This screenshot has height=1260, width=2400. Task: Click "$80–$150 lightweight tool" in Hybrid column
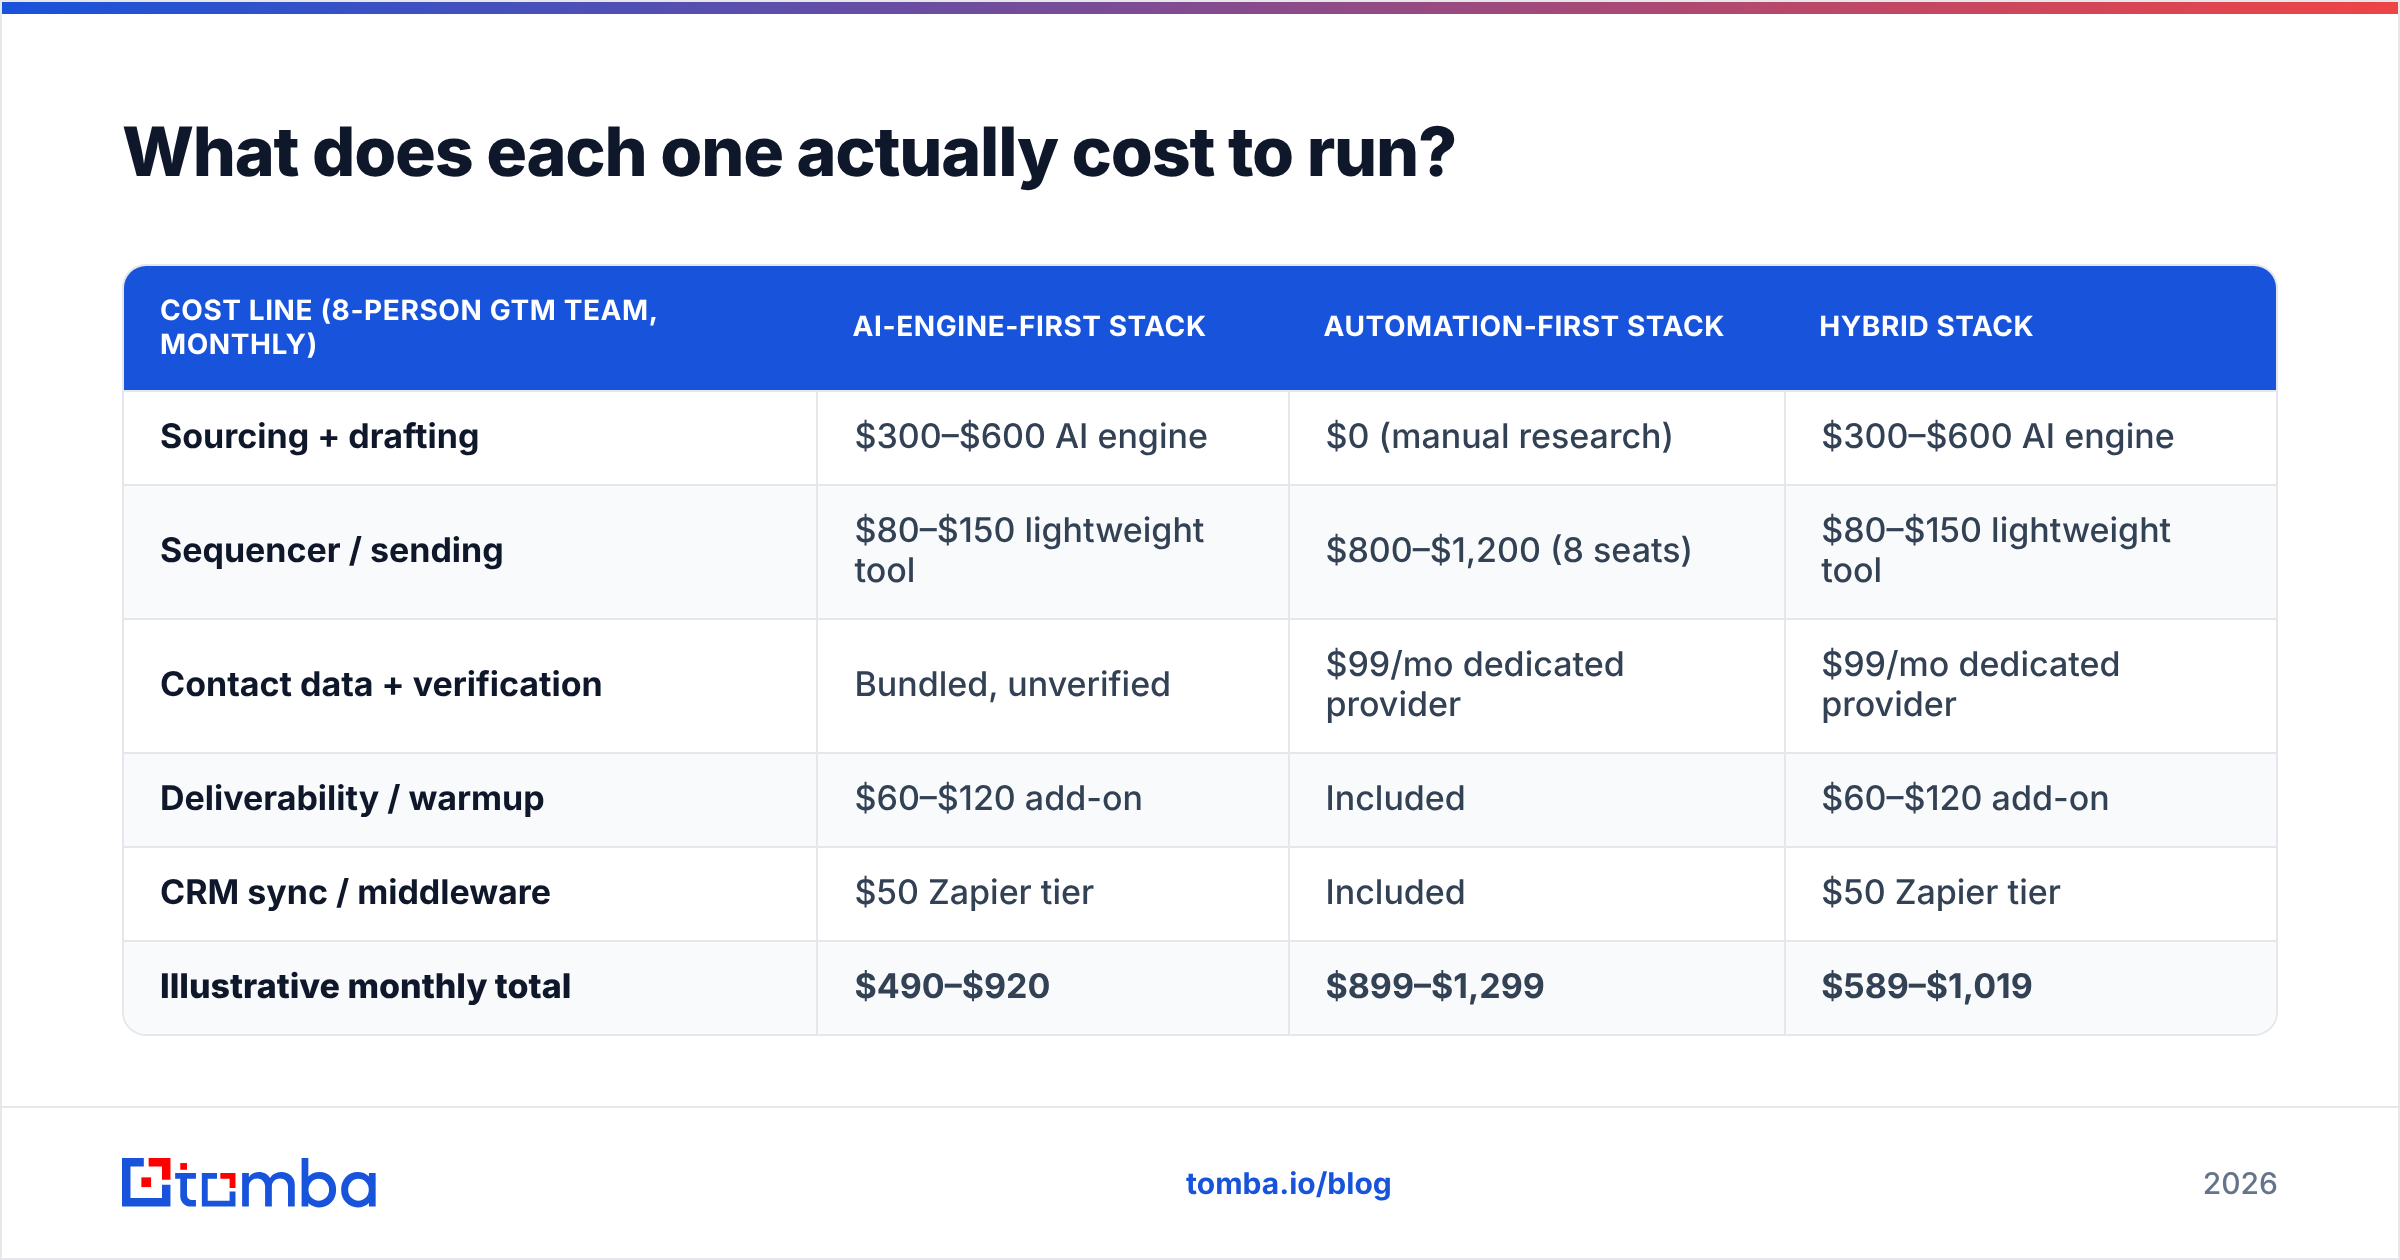(x=1995, y=551)
